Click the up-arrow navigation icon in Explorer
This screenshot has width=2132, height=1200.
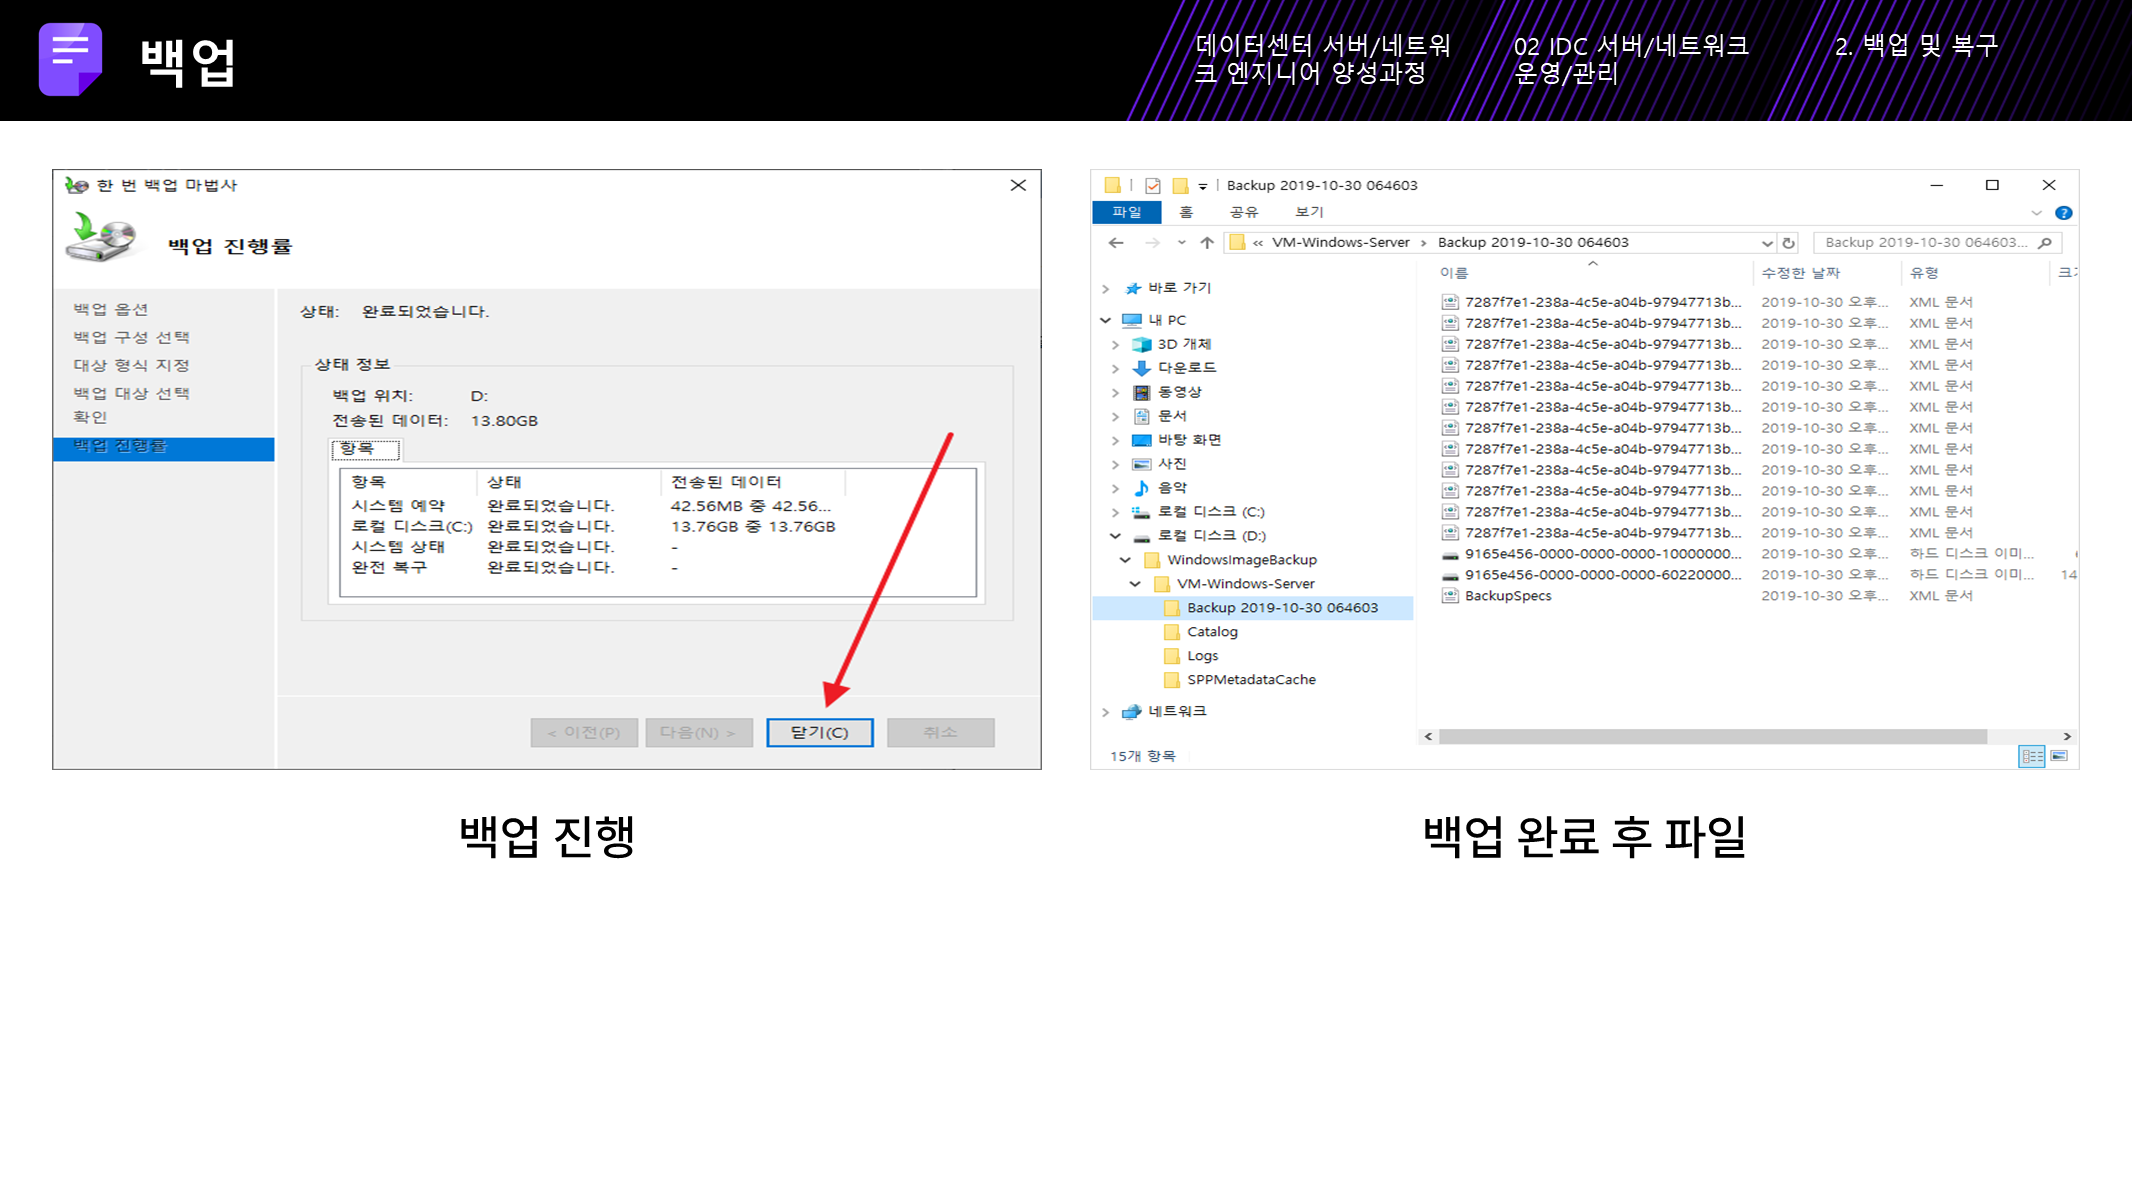point(1207,243)
